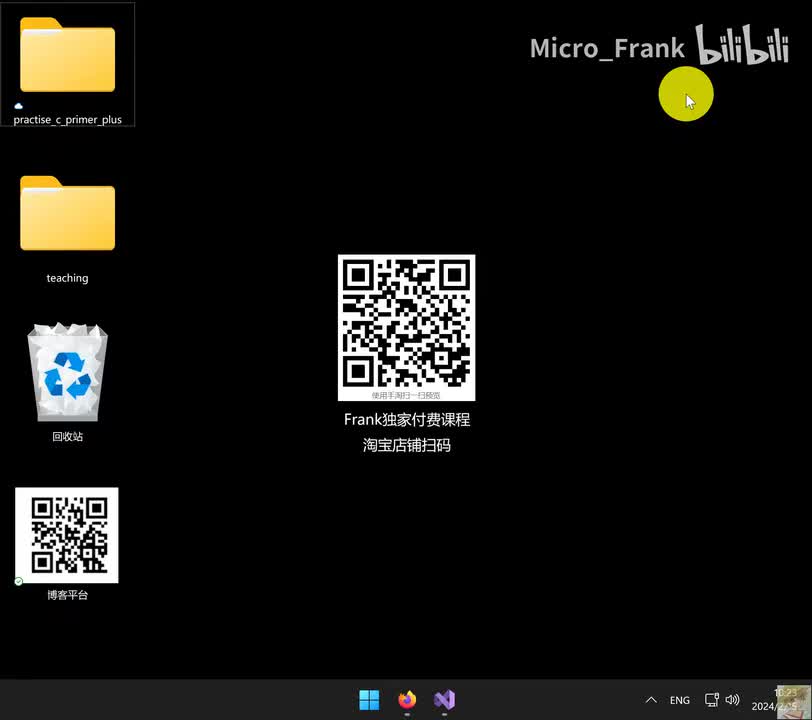Viewport: 812px width, 720px height.
Task: Open the Windows Start menu
Action: point(369,700)
